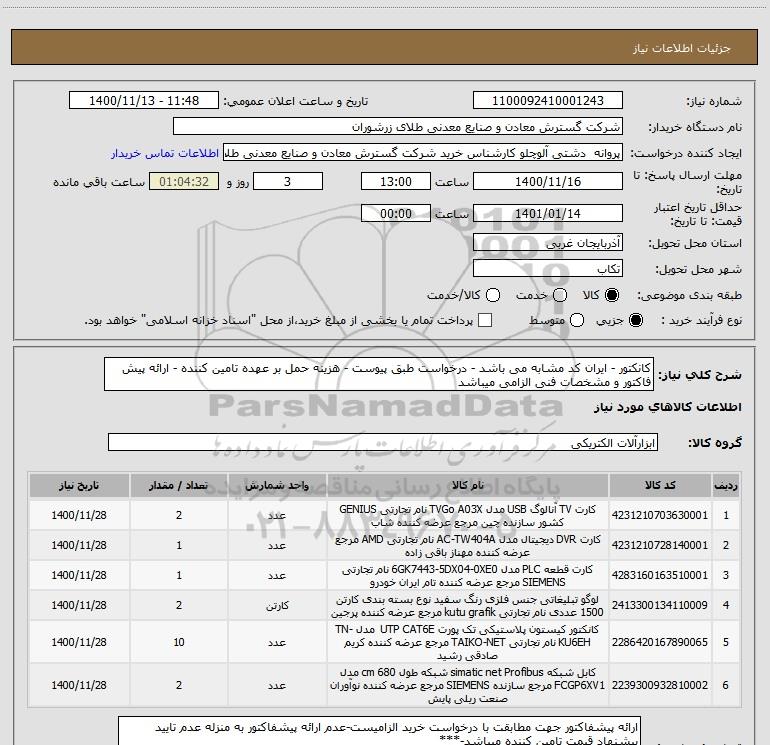Click the remaining time countdown 01:04:32
Viewport: 770px width, 745px height.
tap(184, 181)
